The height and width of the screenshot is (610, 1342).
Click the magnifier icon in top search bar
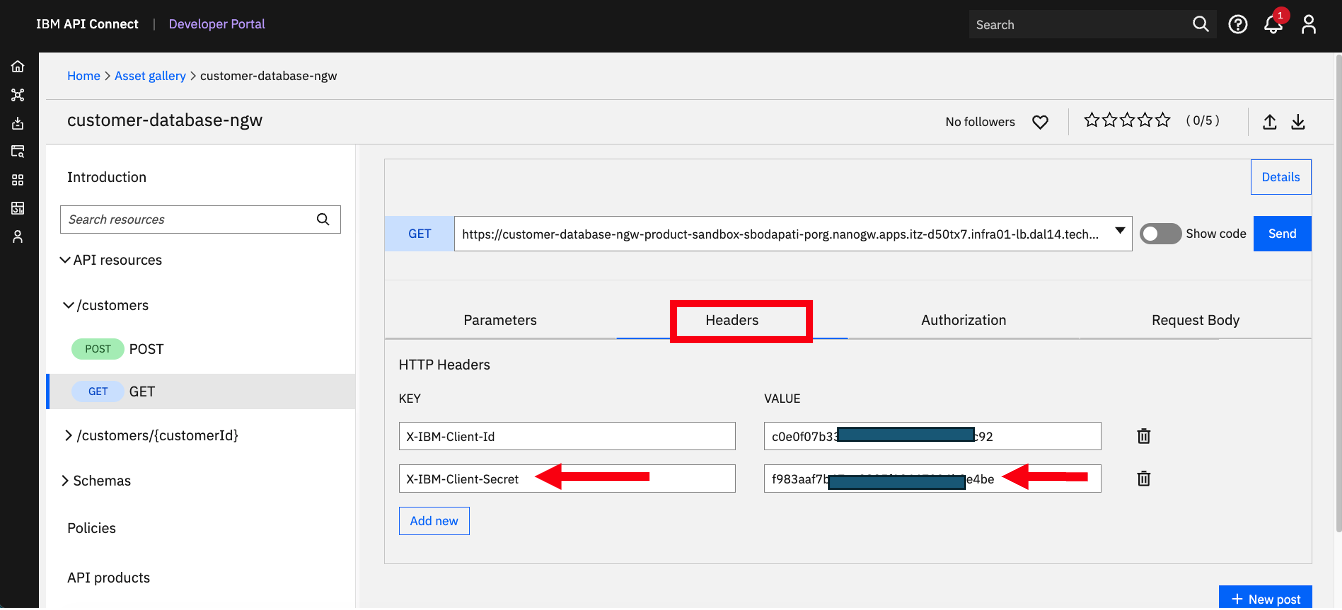pyautogui.click(x=1201, y=24)
